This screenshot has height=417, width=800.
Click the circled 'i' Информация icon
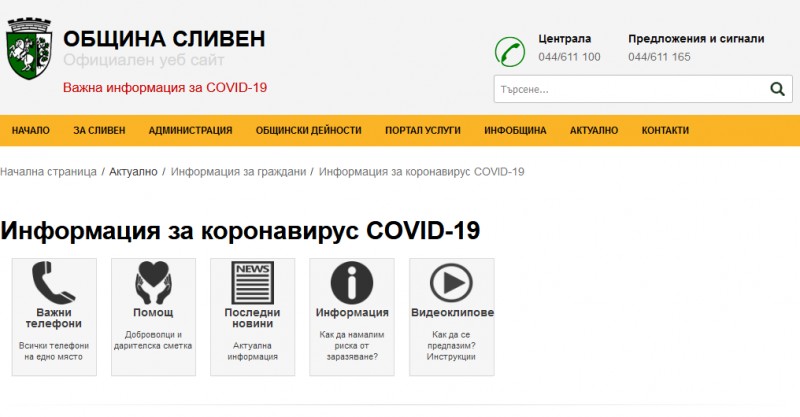pos(351,282)
